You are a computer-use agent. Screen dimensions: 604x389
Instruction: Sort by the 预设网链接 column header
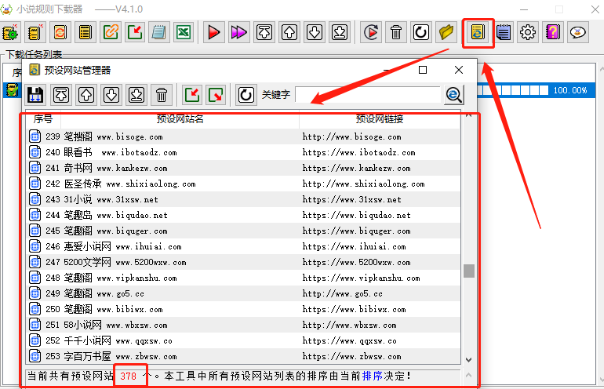coord(379,119)
